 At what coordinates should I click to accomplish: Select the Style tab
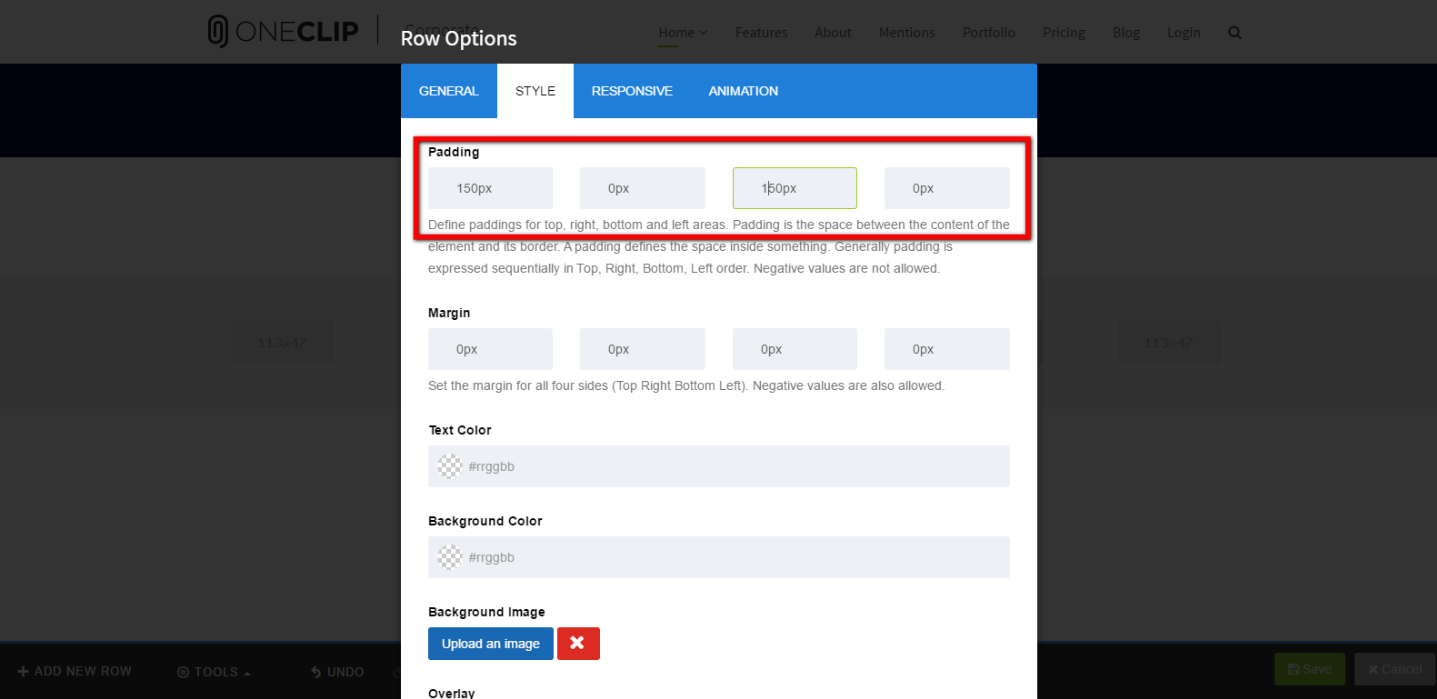click(535, 91)
